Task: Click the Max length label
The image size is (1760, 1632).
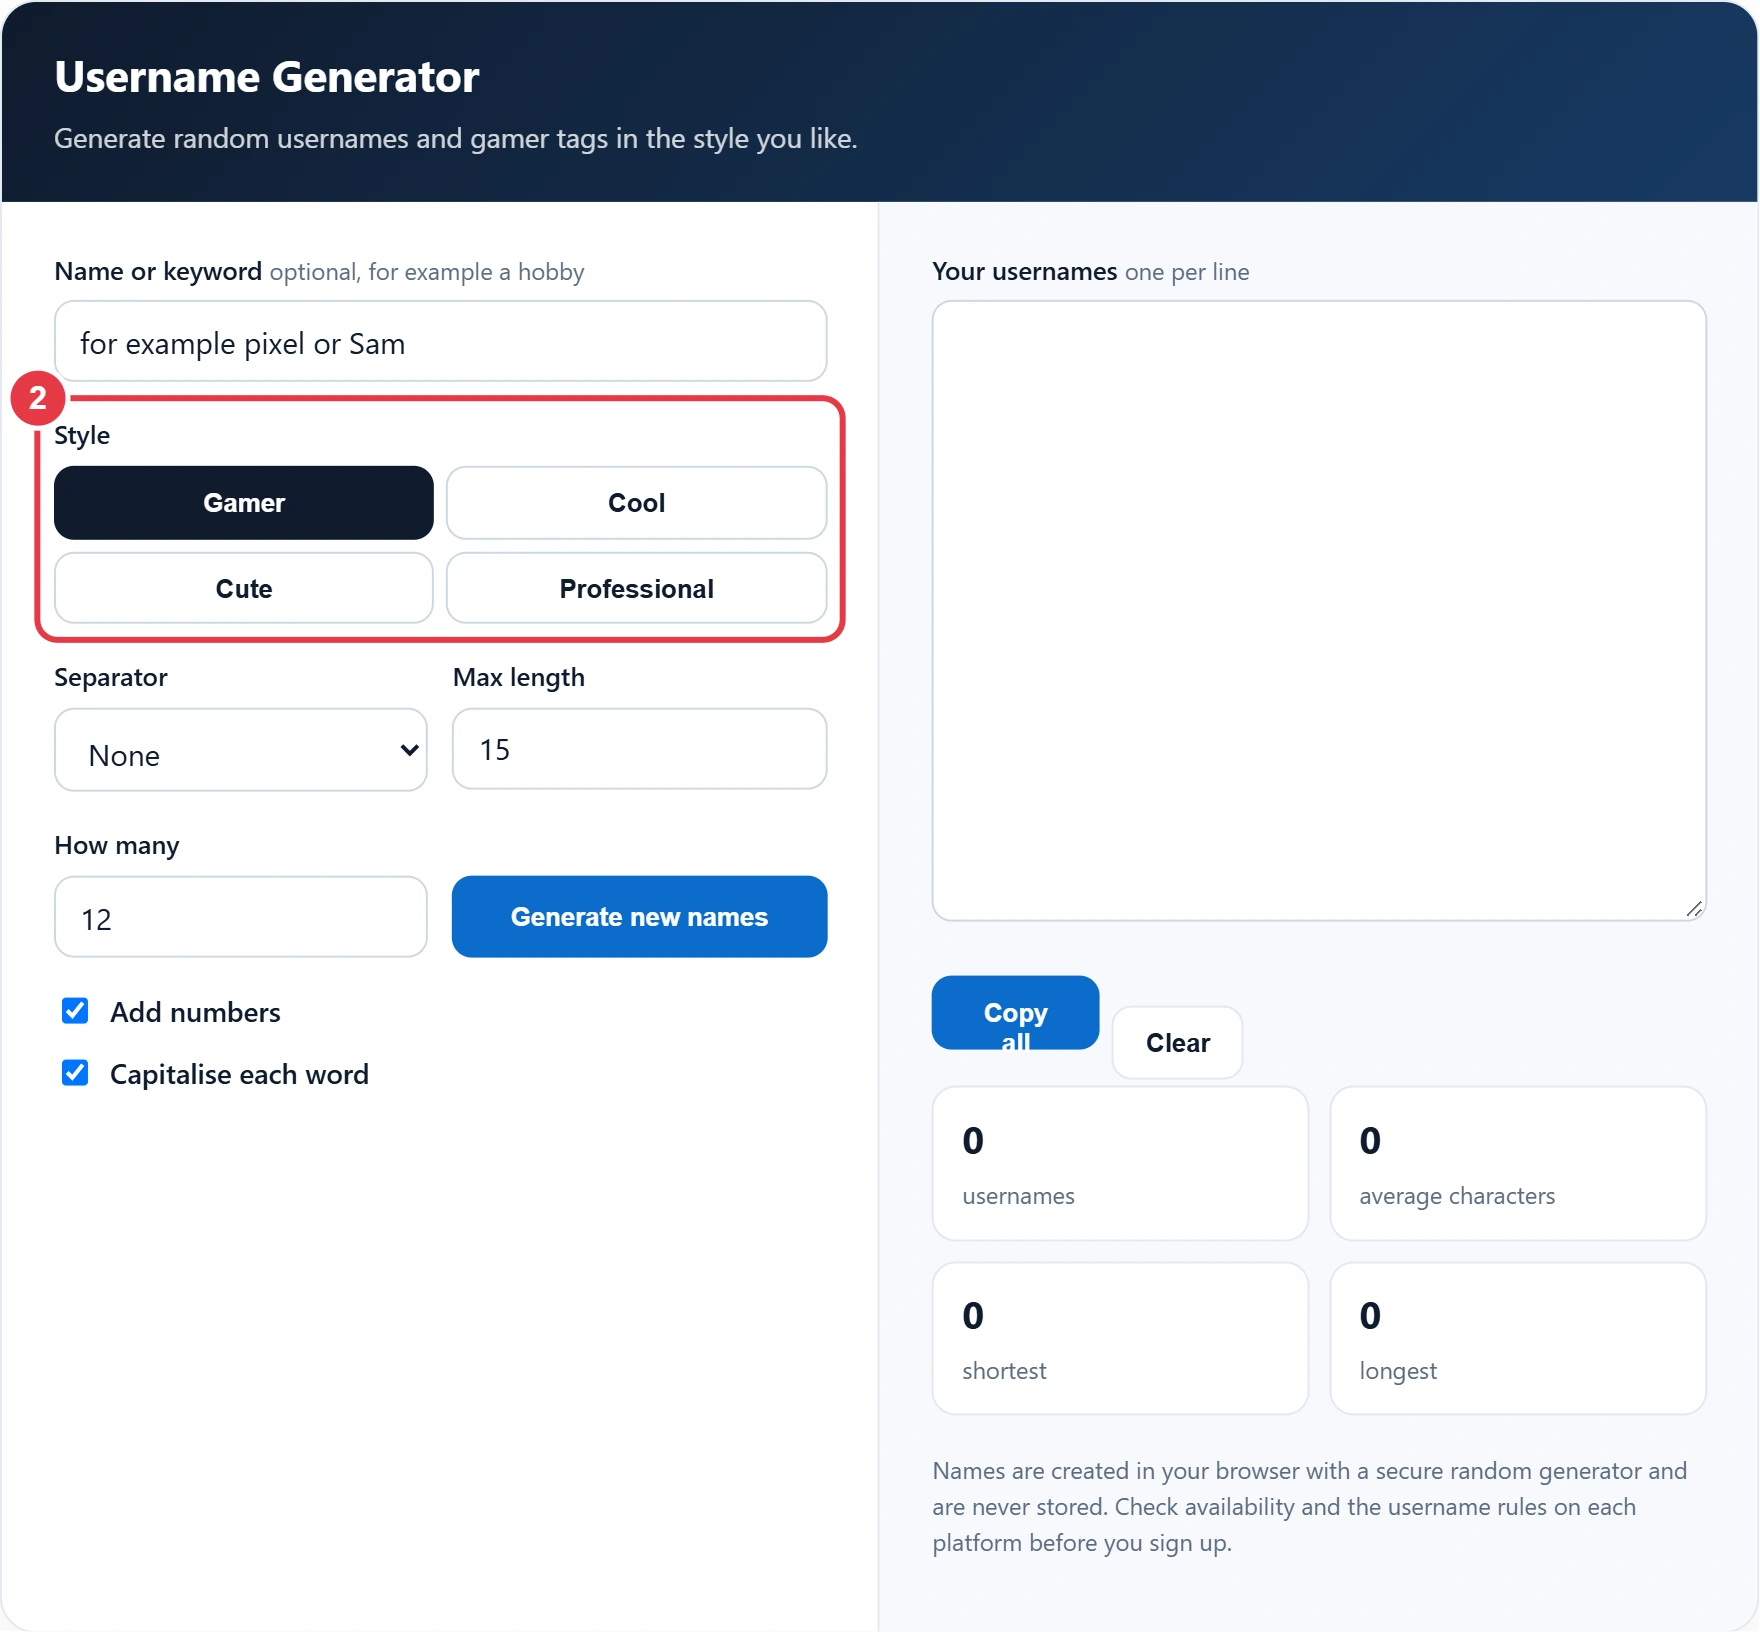Action: 519,677
